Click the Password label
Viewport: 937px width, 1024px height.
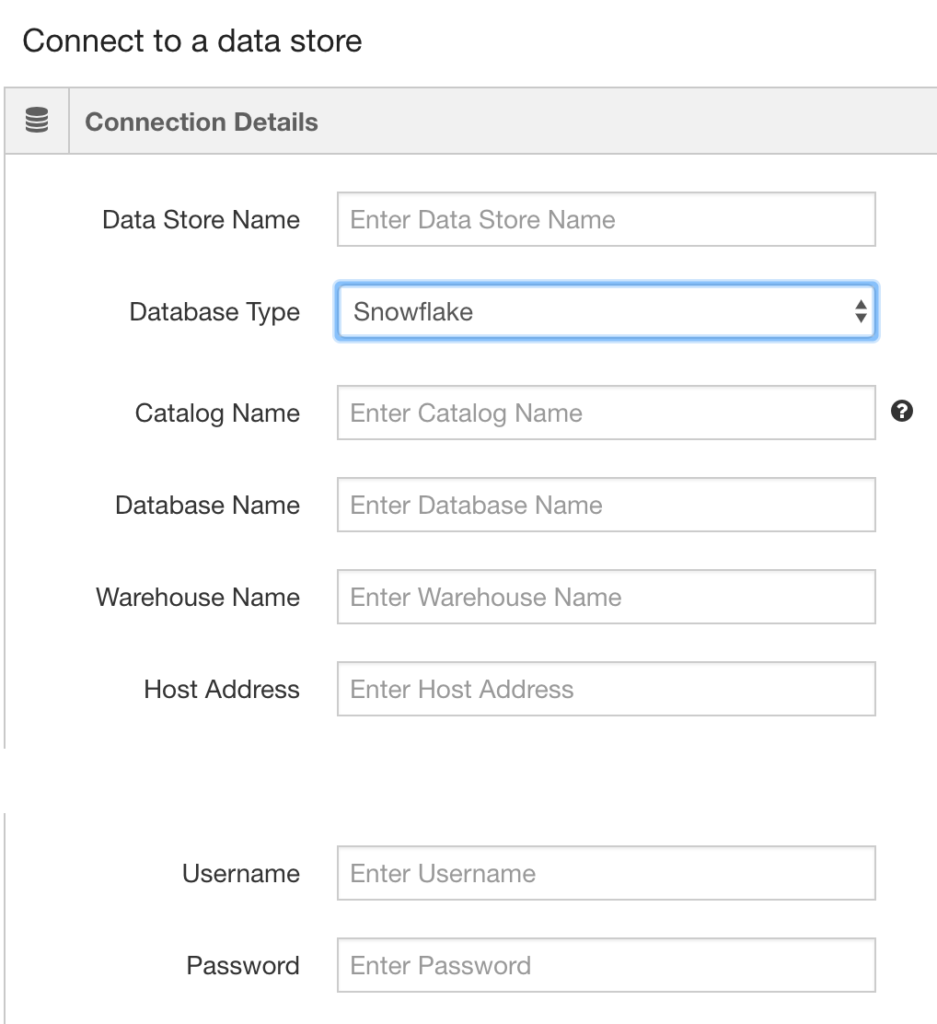click(243, 966)
